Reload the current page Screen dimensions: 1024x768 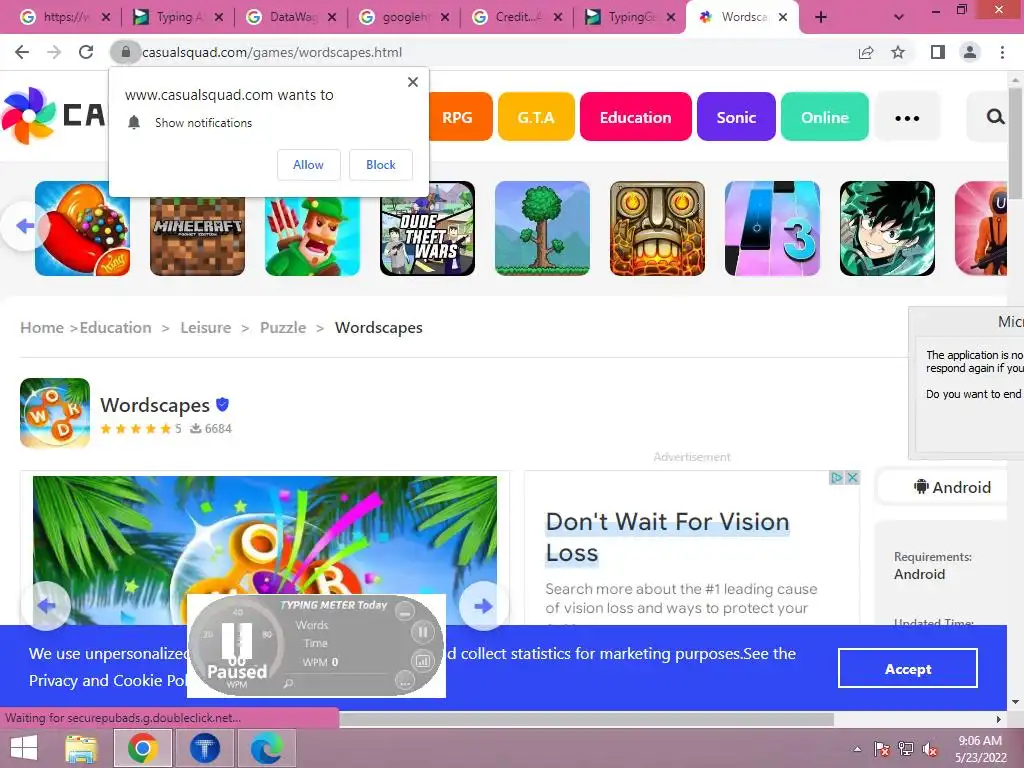point(86,52)
